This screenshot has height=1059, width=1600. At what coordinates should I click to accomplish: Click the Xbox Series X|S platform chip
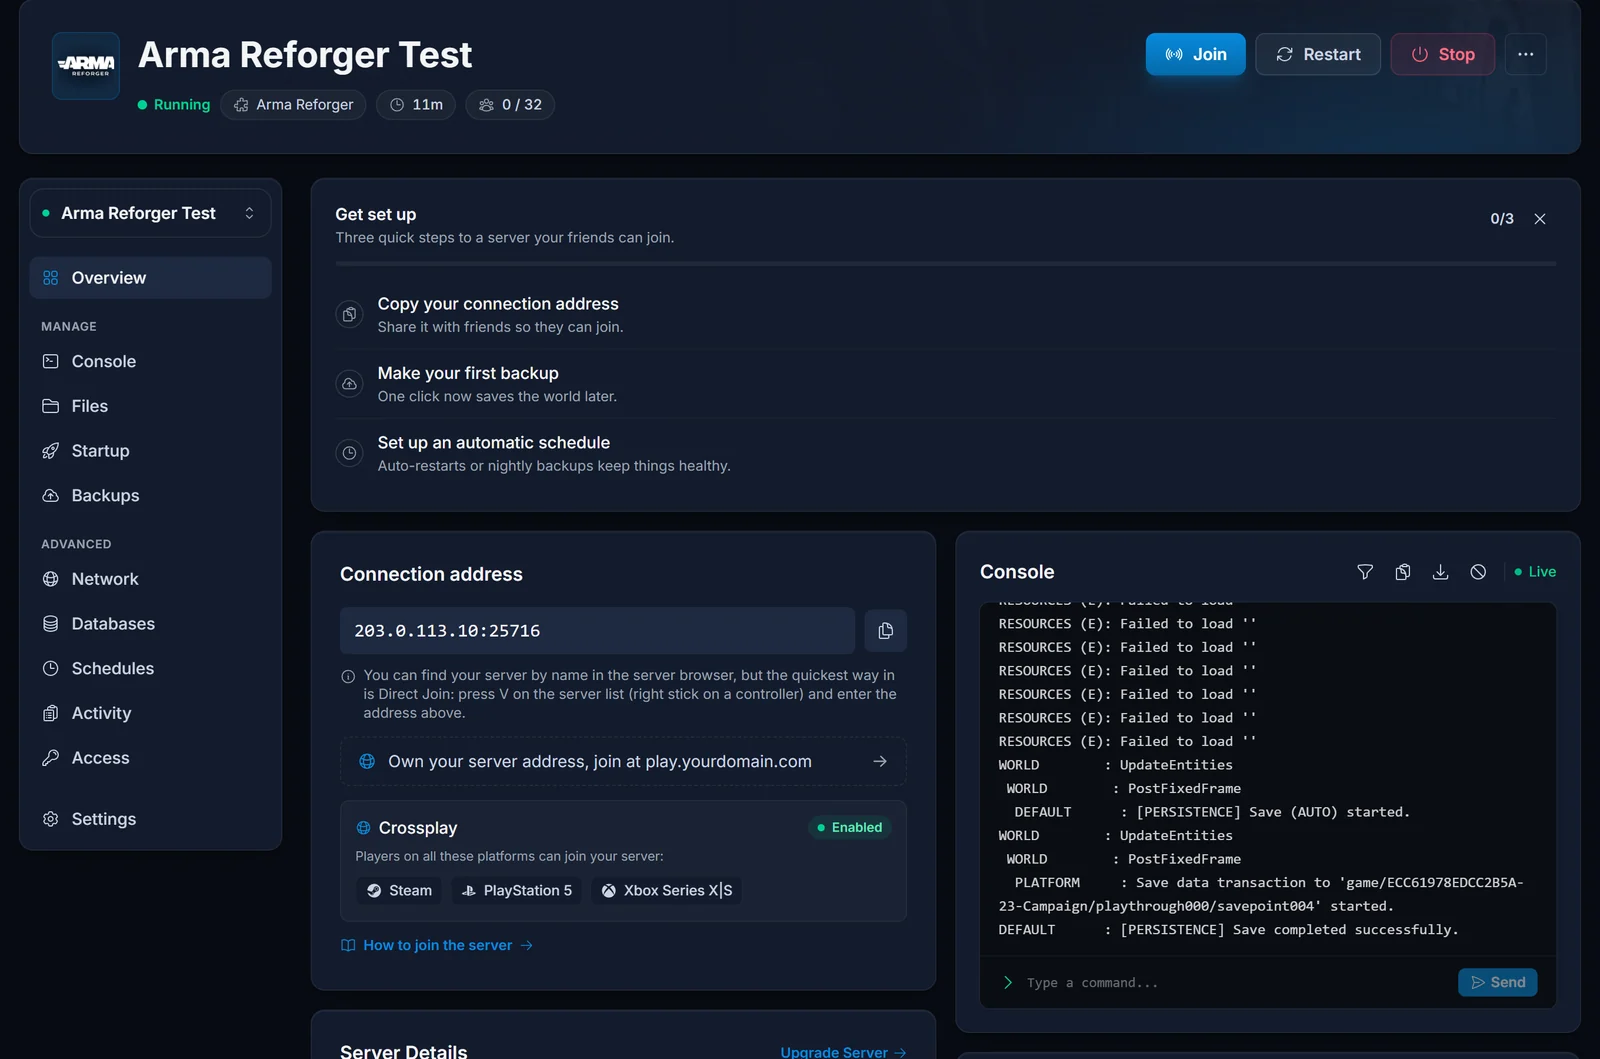(x=666, y=891)
